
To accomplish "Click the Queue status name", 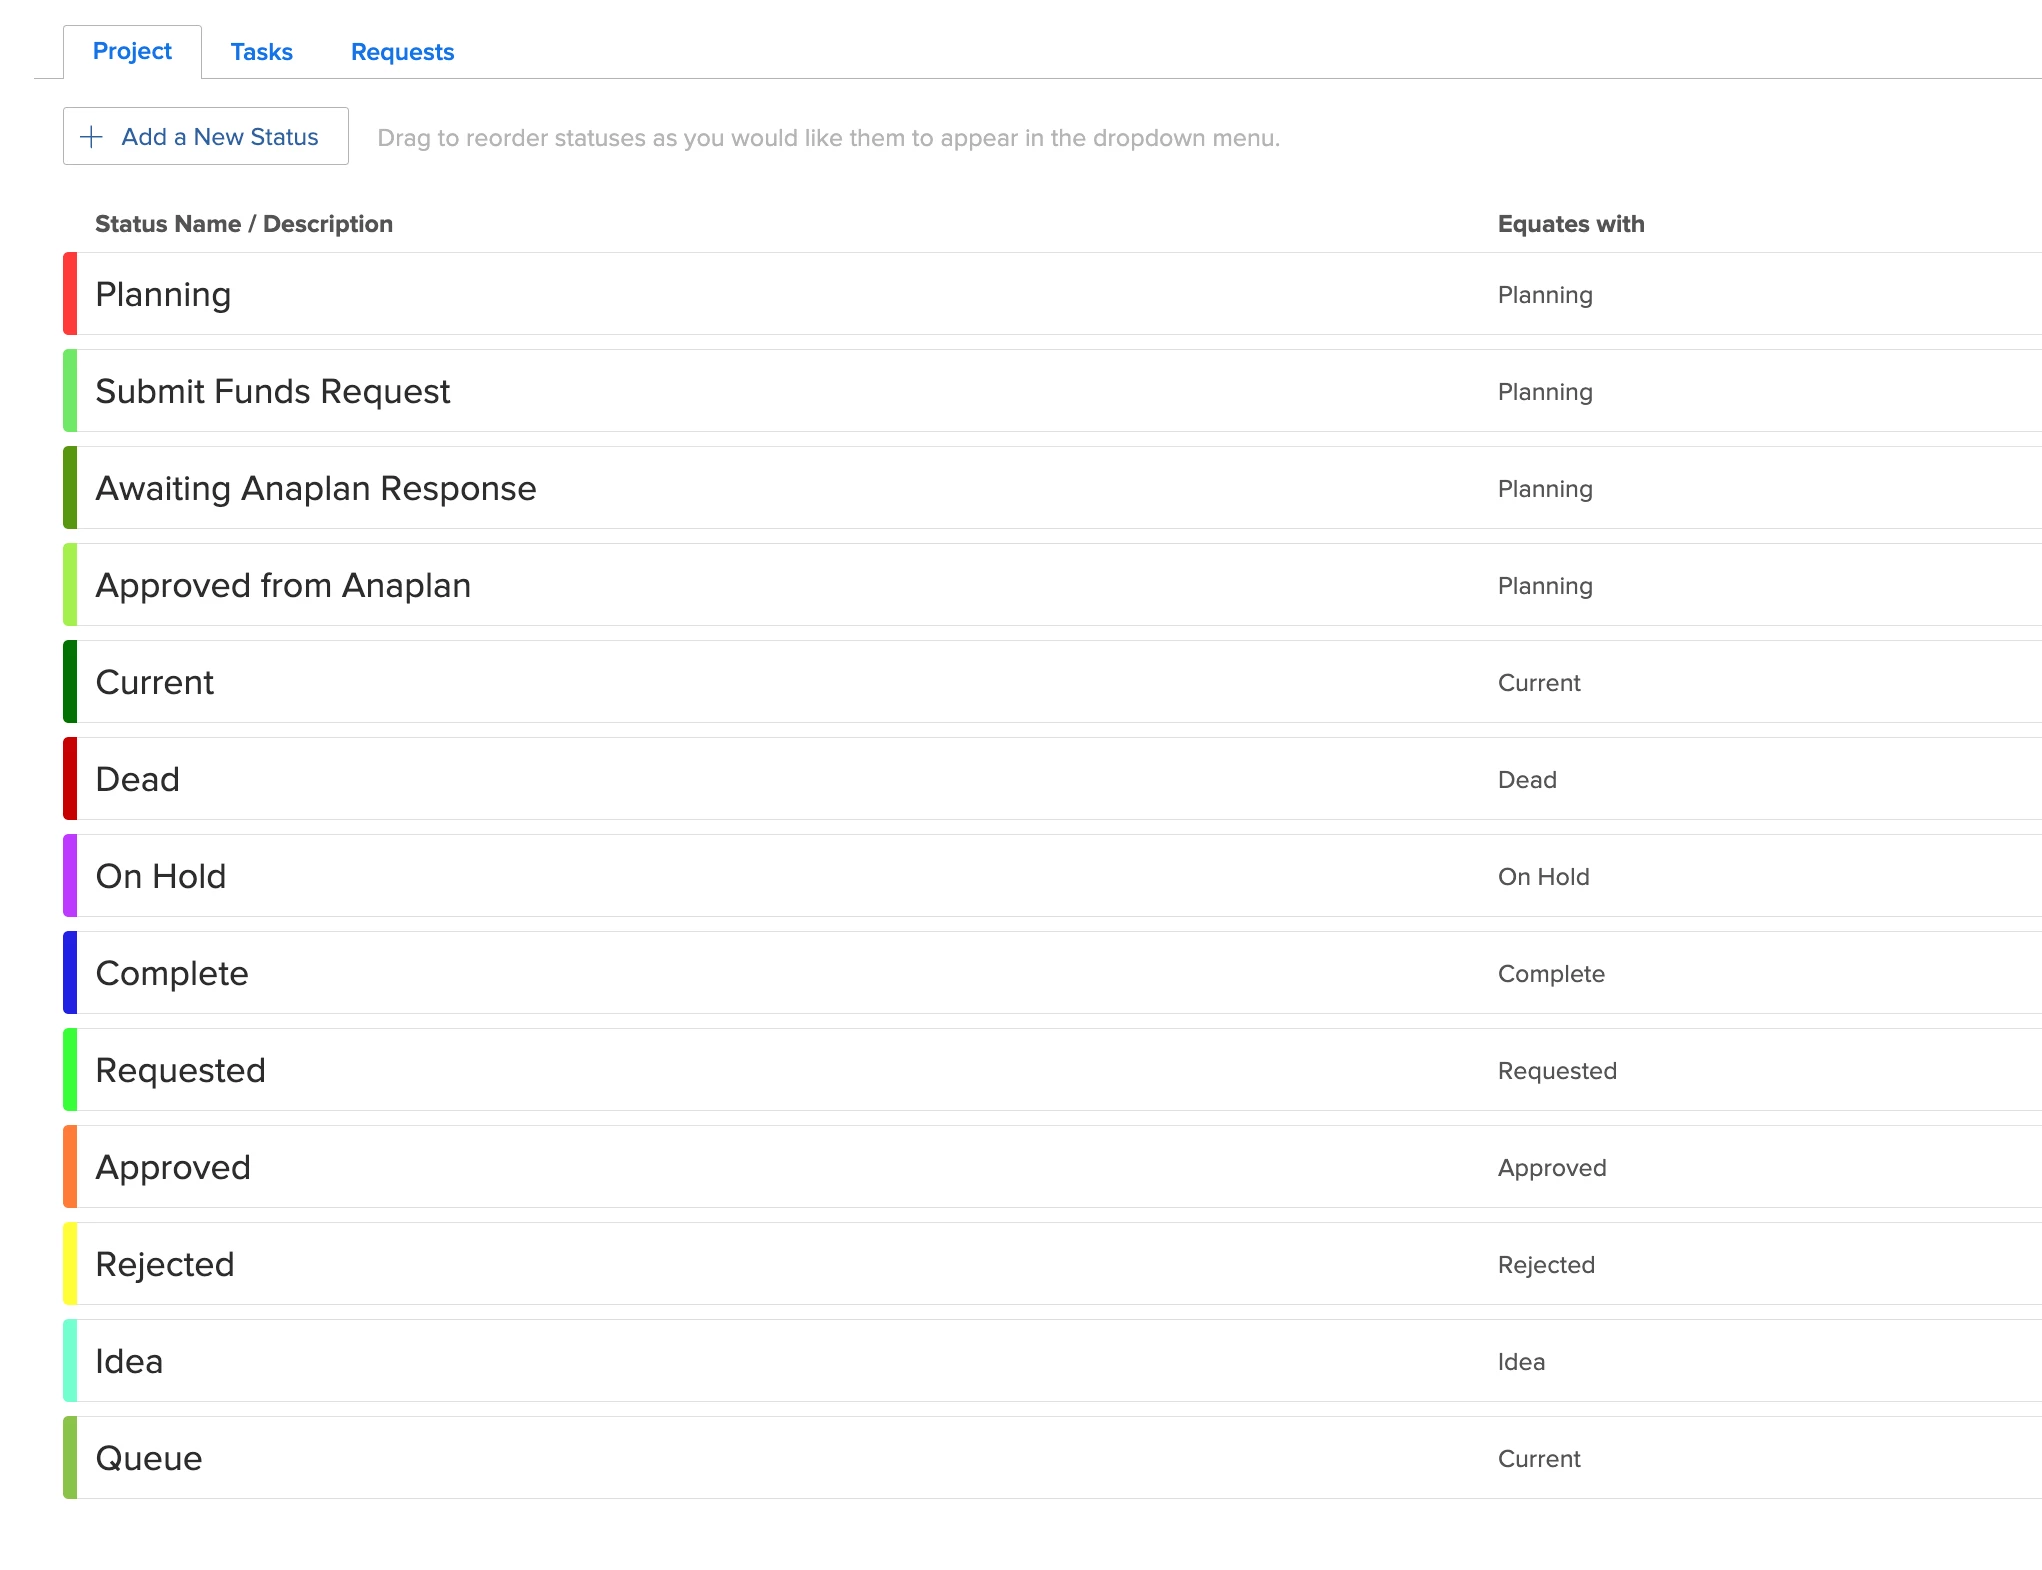I will point(149,1458).
